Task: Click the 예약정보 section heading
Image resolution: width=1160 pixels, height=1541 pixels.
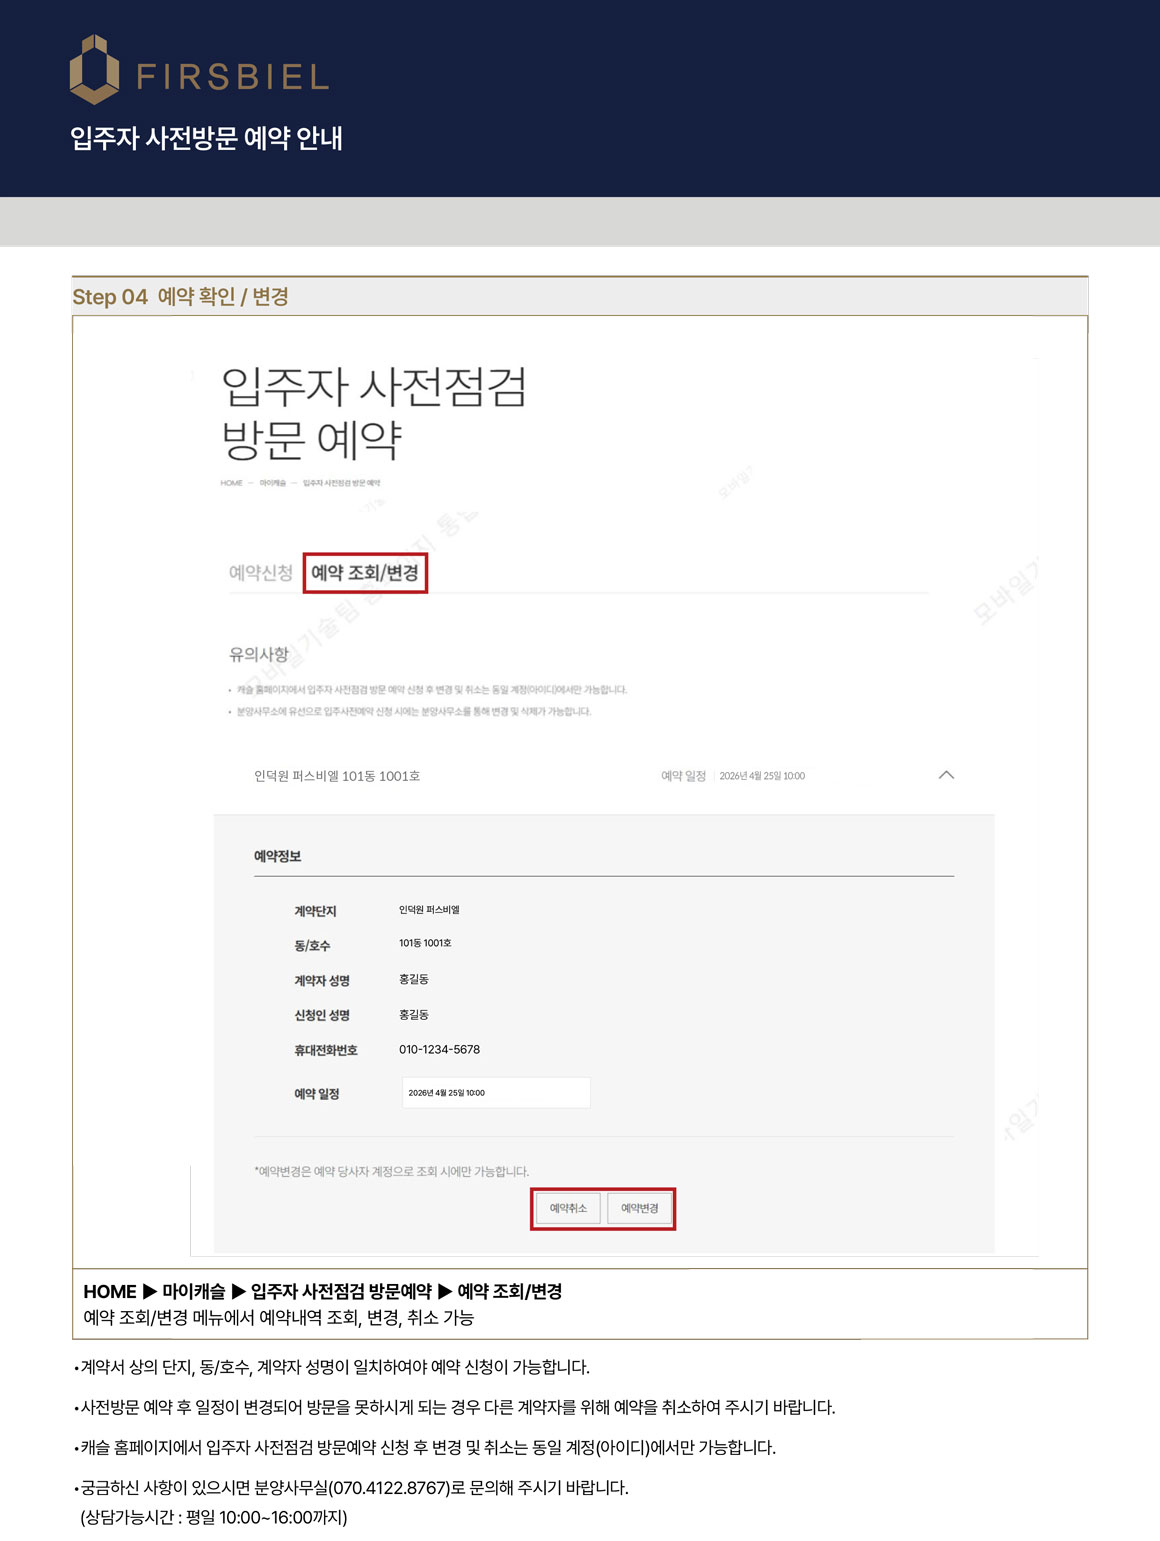Action: click(x=277, y=856)
